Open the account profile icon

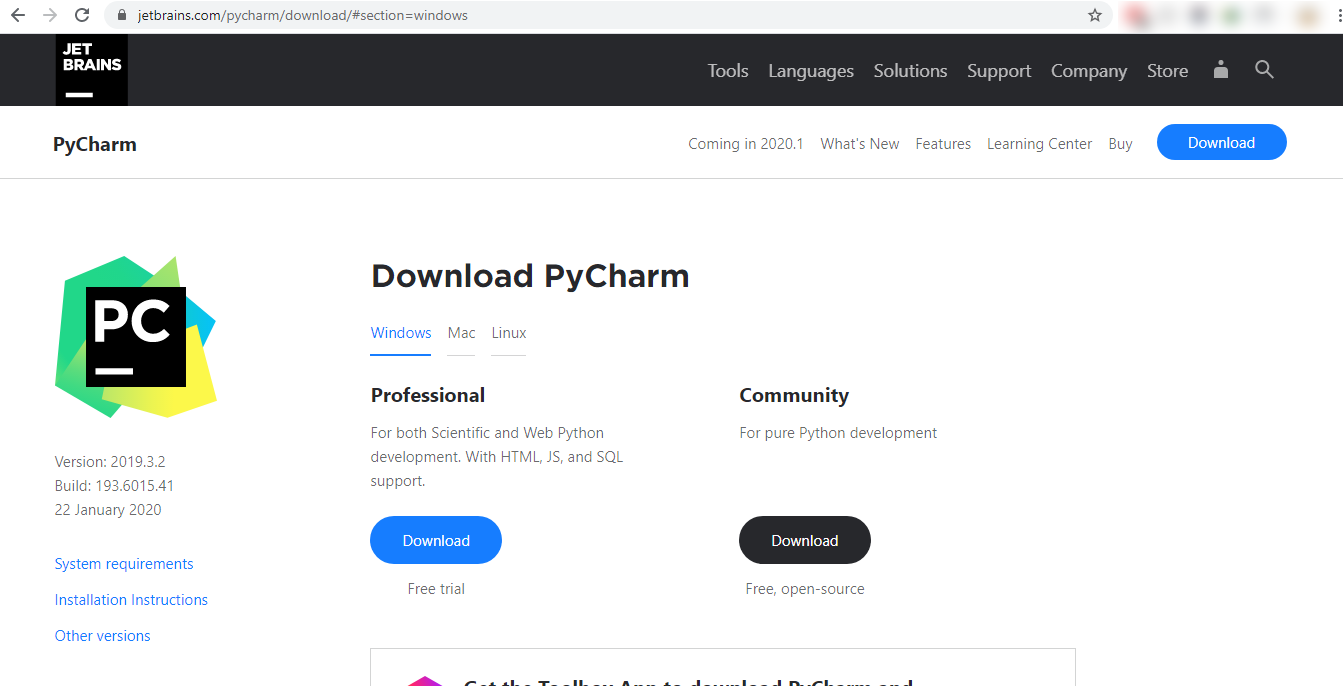(x=1220, y=70)
